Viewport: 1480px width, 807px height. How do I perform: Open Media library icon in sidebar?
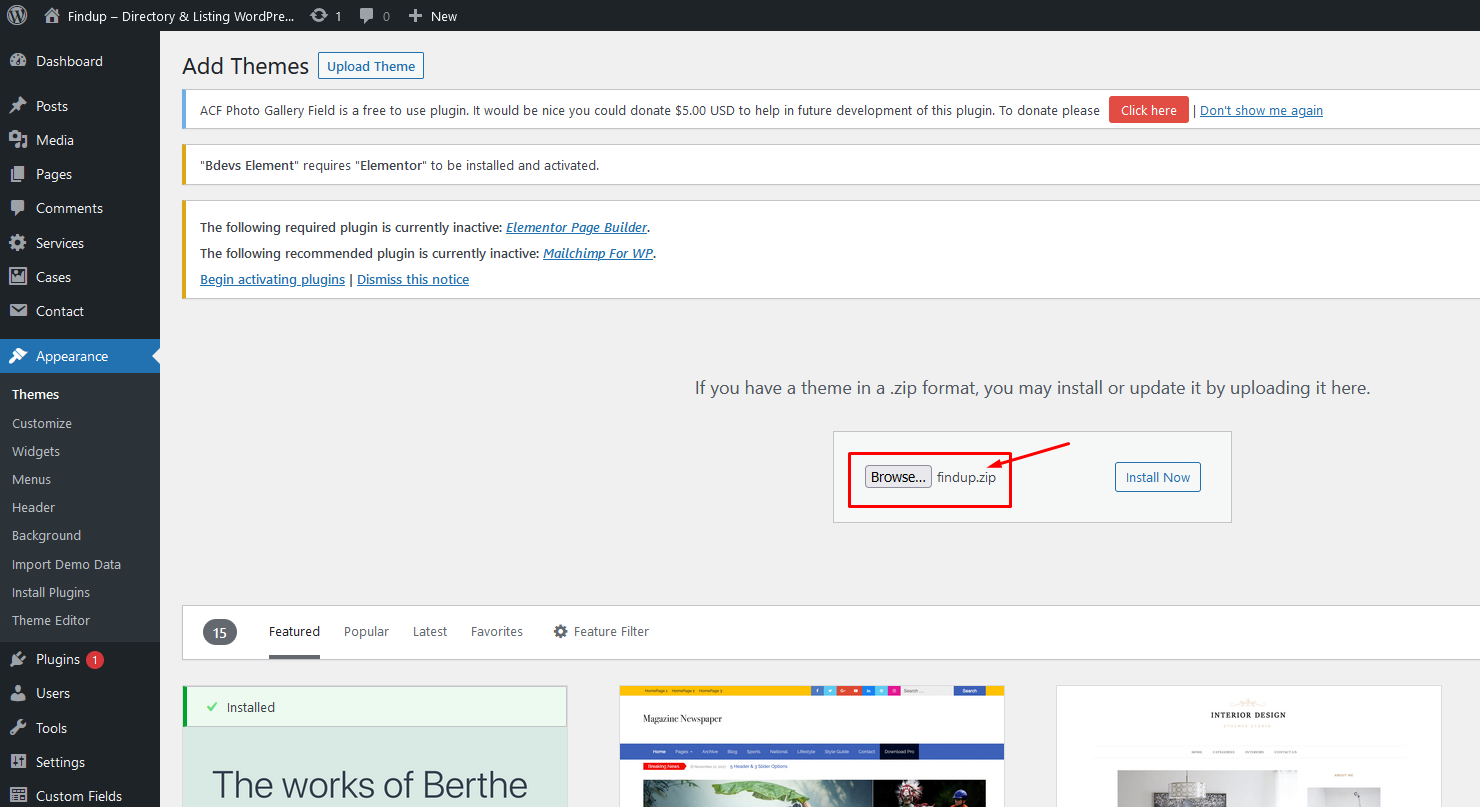(18, 140)
